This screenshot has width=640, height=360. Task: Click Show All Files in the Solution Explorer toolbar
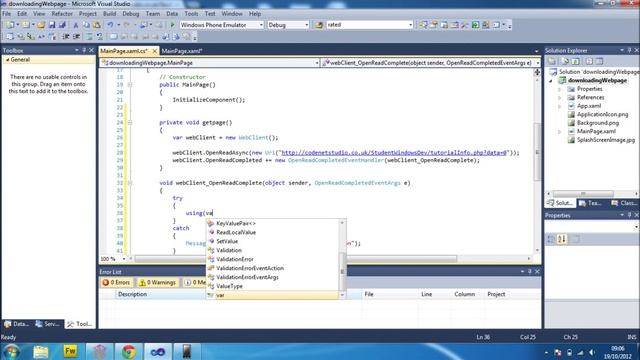click(565, 61)
